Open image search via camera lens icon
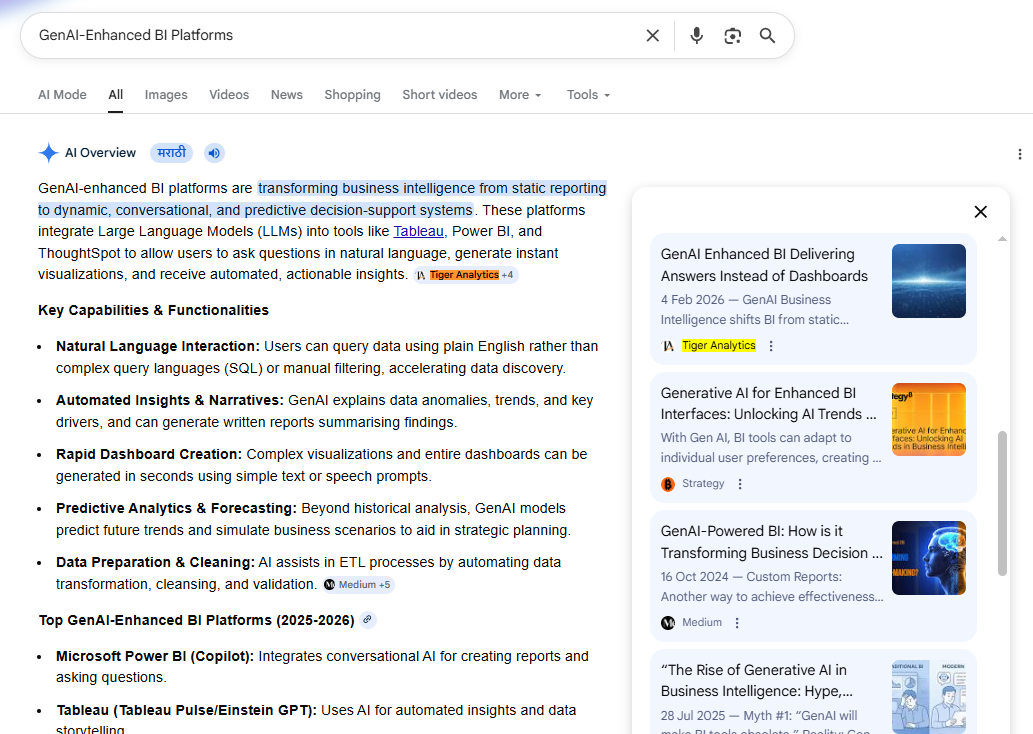The width and height of the screenshot is (1033, 734). point(733,36)
